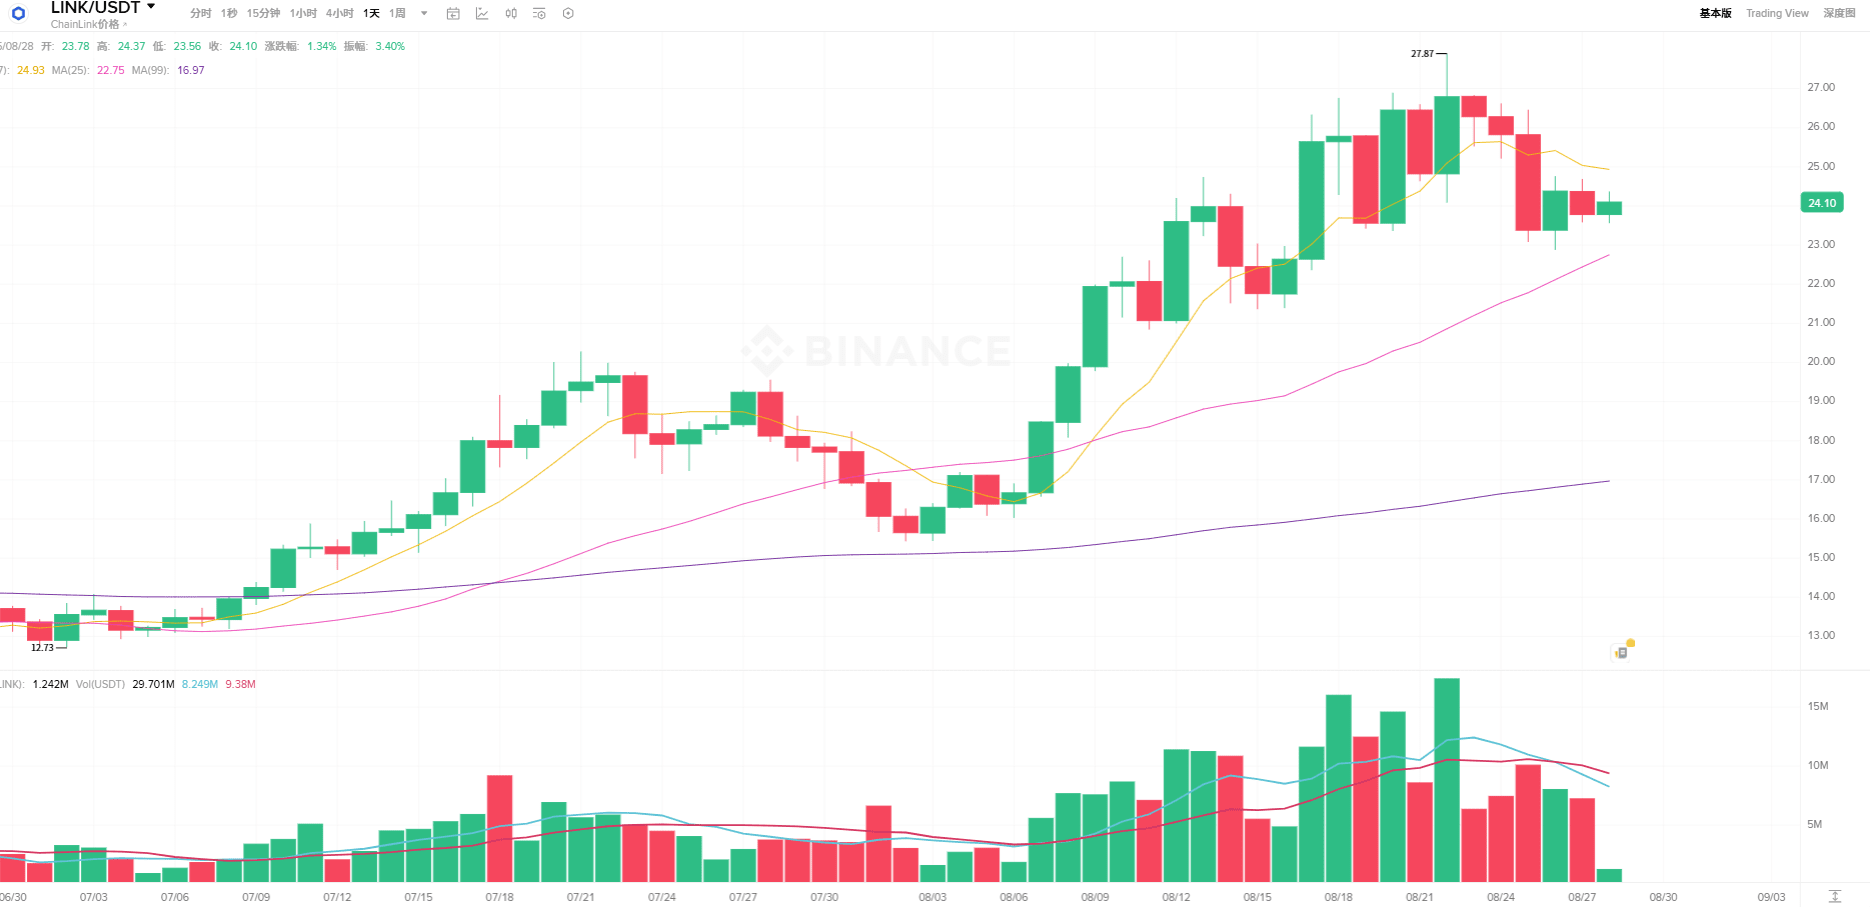
Task: Open chart display settings list icon
Action: pos(540,14)
